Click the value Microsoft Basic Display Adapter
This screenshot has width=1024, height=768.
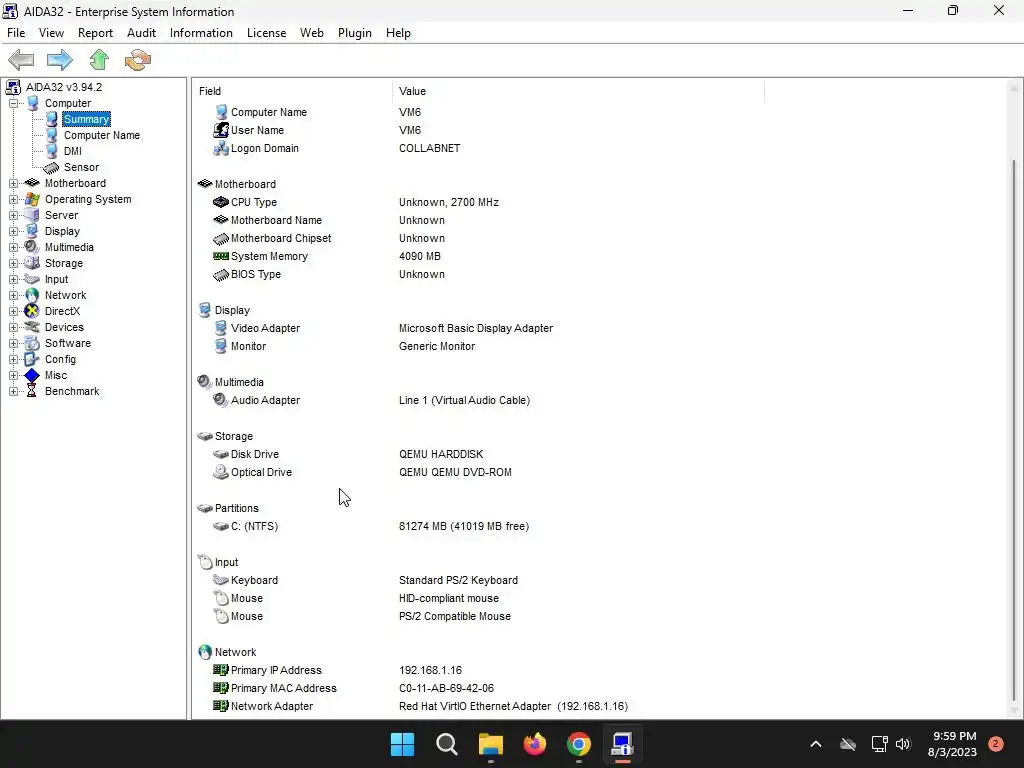[476, 328]
